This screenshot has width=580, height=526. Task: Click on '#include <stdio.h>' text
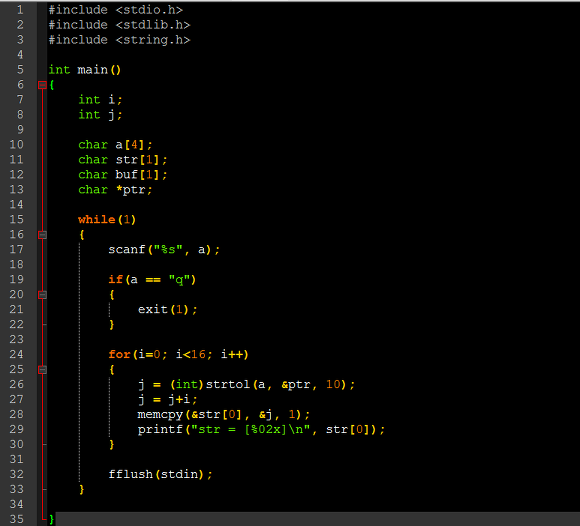[115, 10]
